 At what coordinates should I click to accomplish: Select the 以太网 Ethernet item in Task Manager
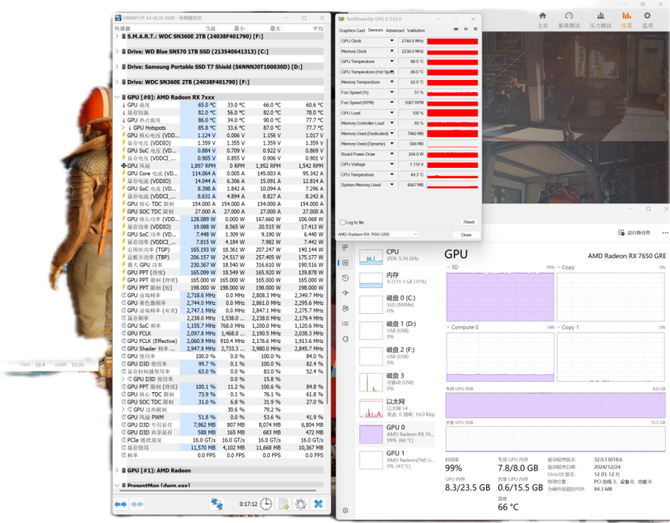[396, 408]
